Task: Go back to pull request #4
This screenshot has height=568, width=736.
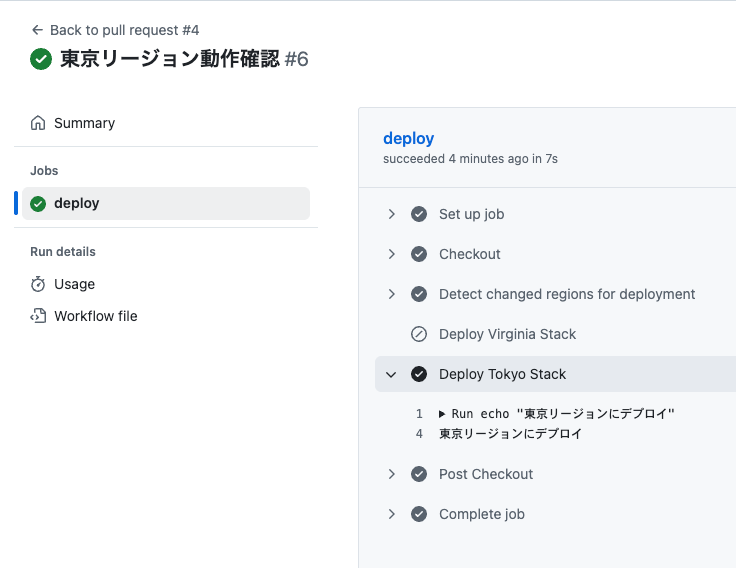Action: click(x=124, y=30)
